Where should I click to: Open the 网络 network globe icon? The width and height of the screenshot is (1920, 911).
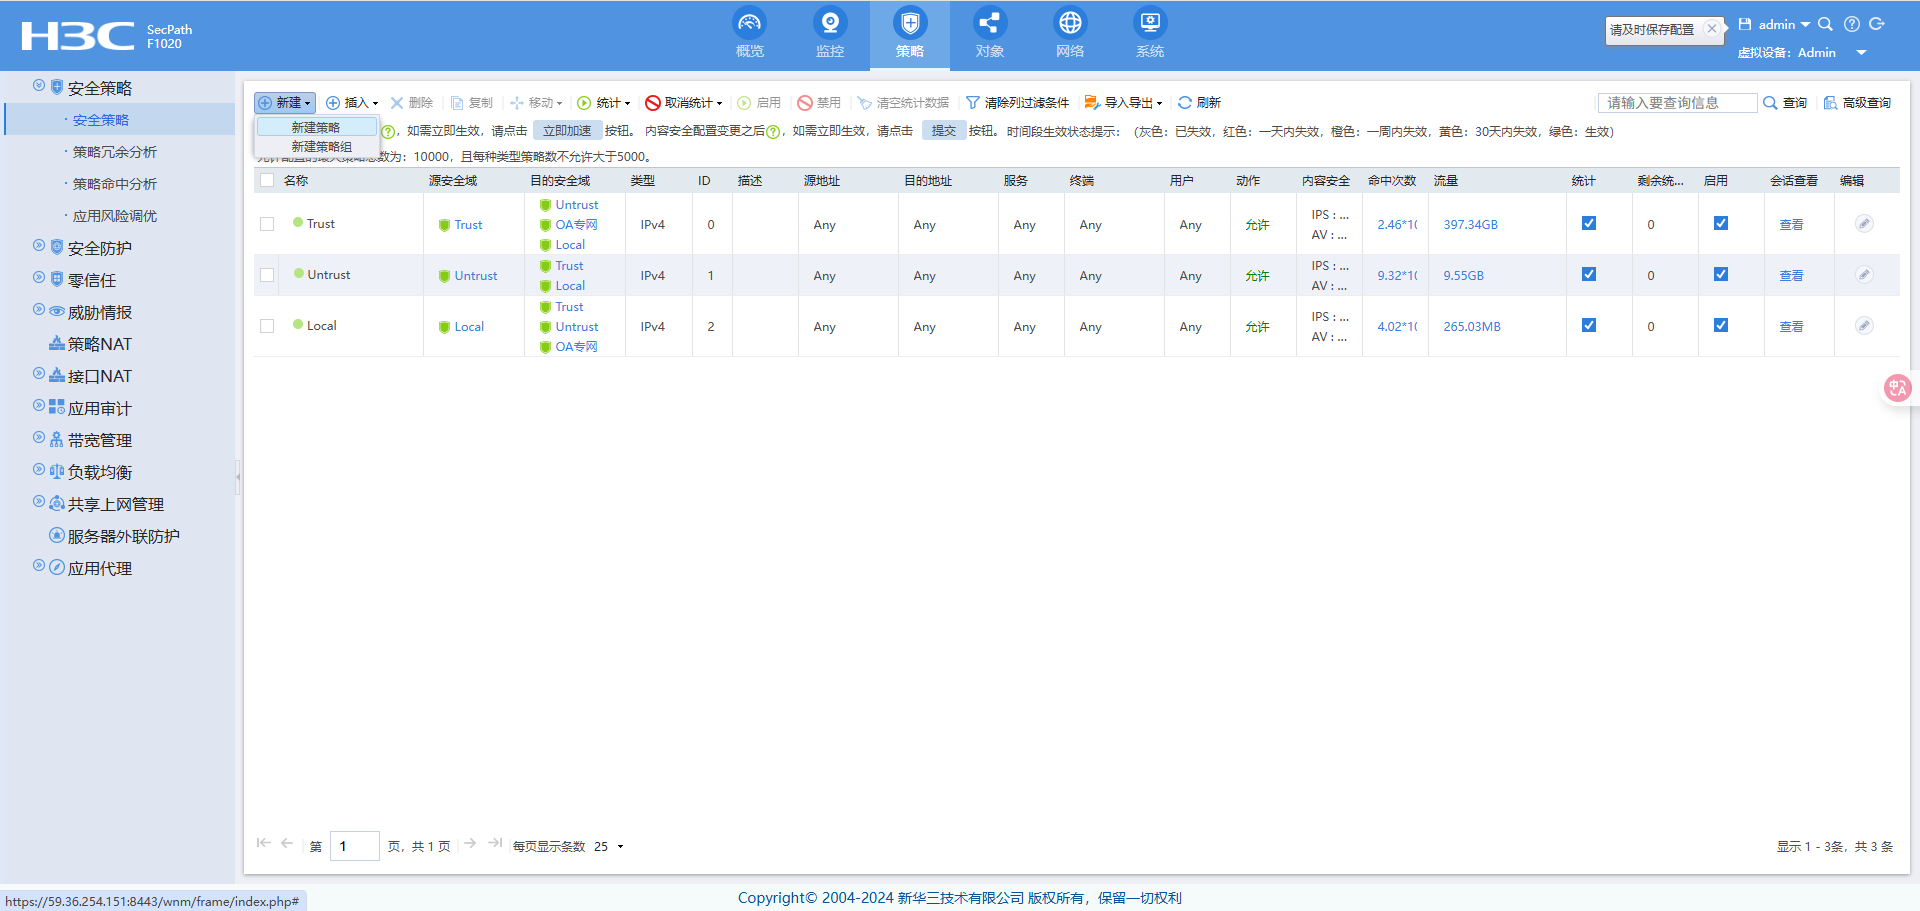point(1069,24)
